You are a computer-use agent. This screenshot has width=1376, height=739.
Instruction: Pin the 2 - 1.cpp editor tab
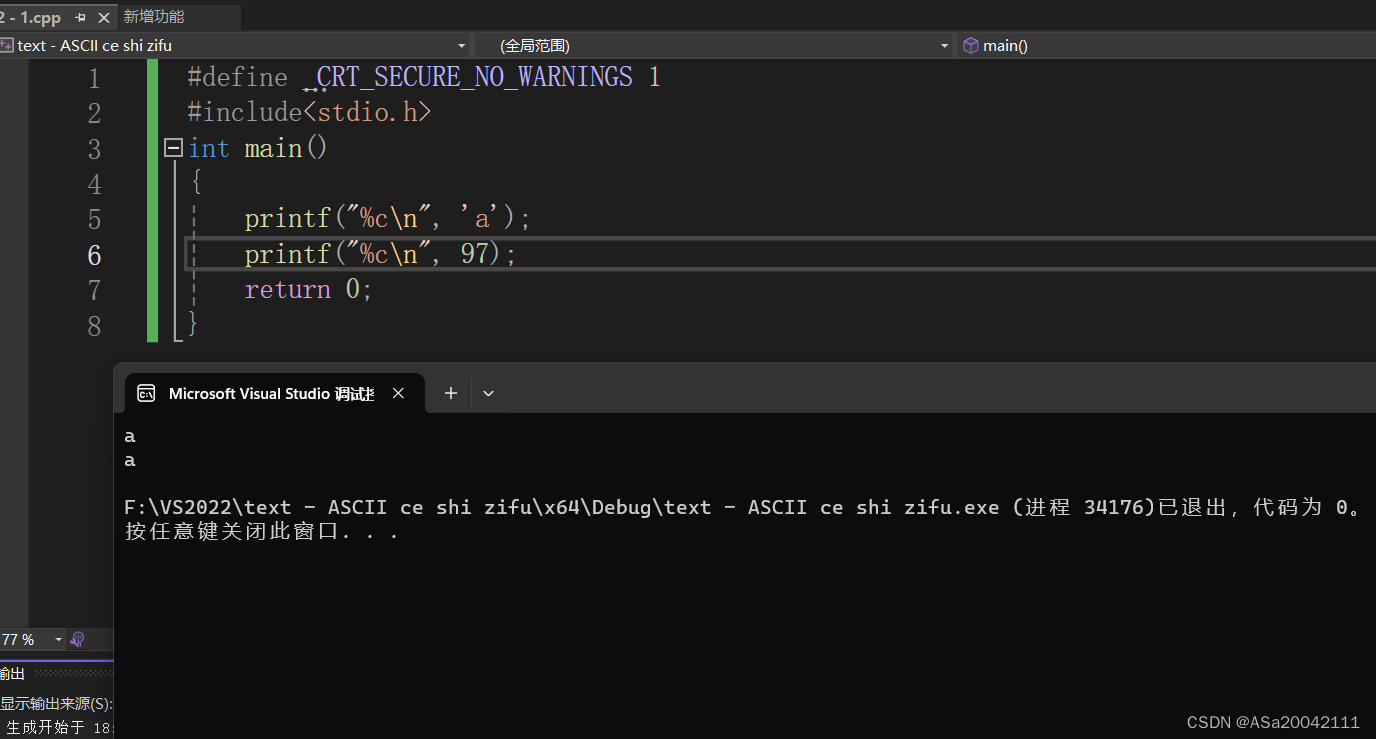tap(80, 17)
